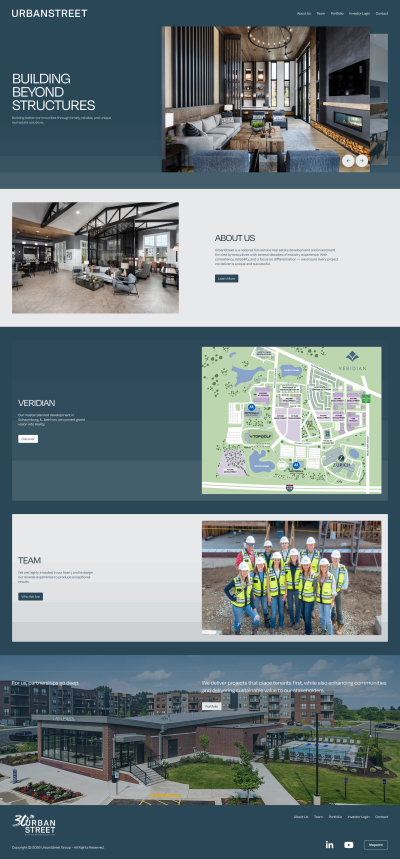Open YouTube channel from footer icon
Viewport: 400px width, 859px height.
348,845
